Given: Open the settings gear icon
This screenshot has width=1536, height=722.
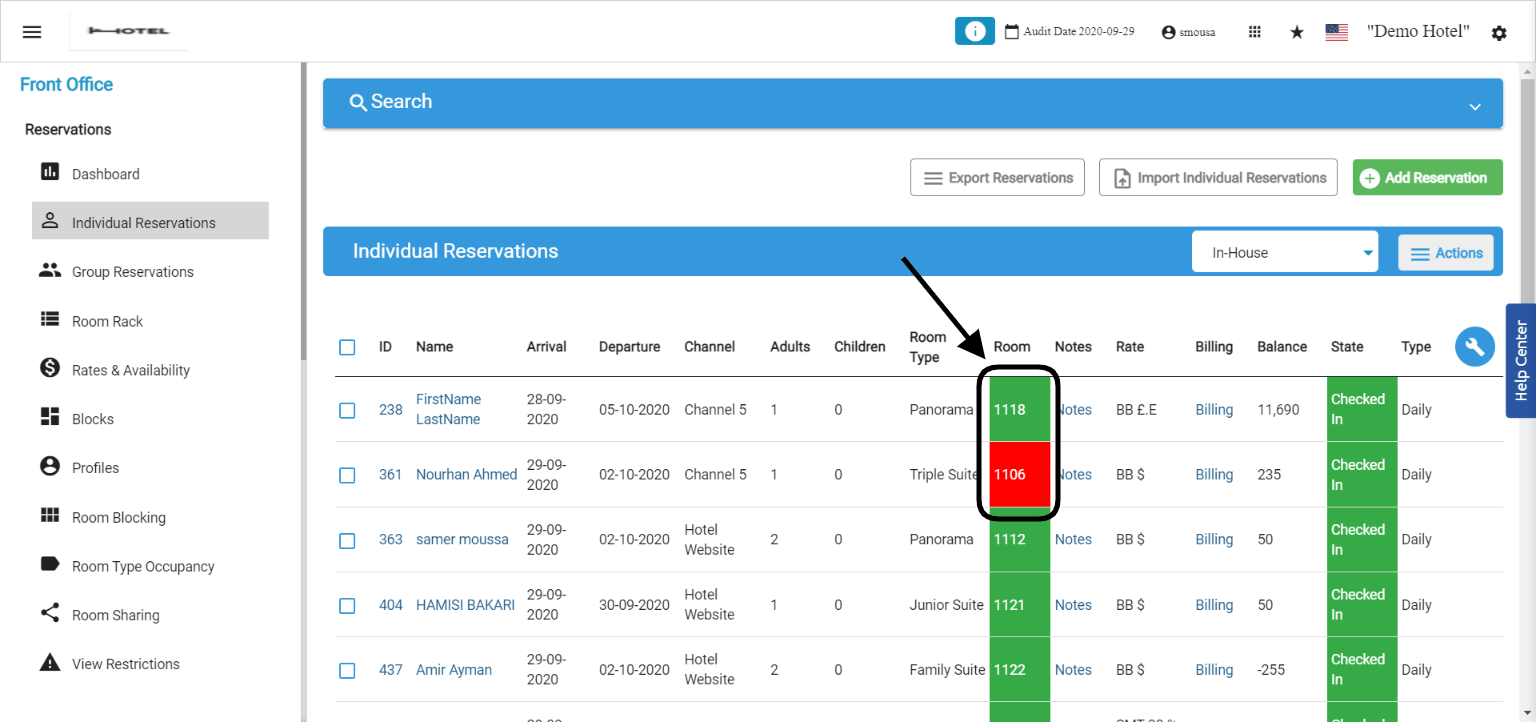Looking at the screenshot, I should coord(1499,33).
